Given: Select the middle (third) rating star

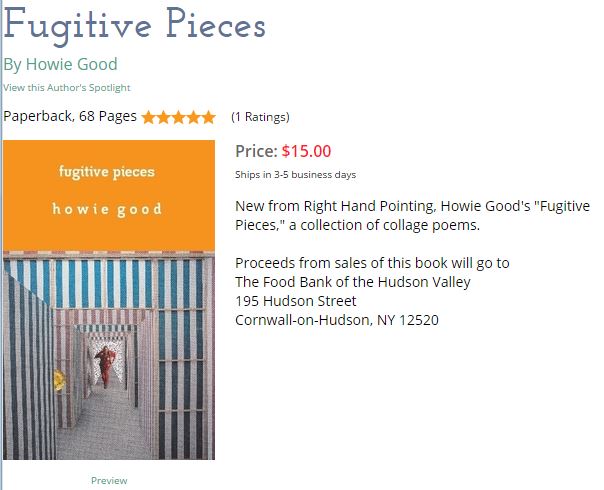Looking at the screenshot, I should 179,117.
